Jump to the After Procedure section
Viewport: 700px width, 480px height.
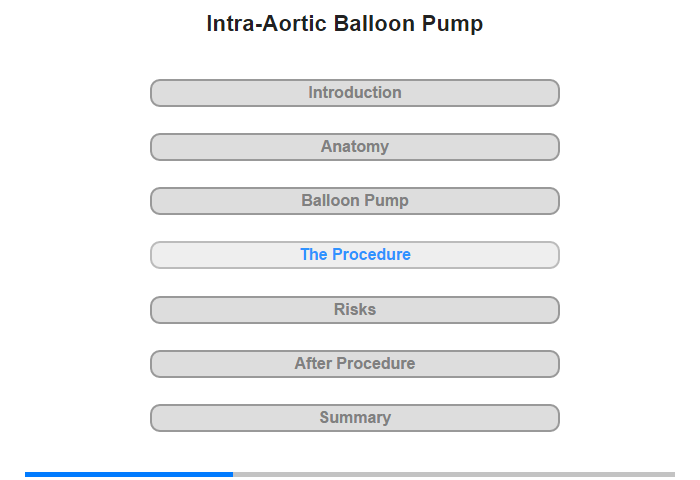(x=354, y=364)
